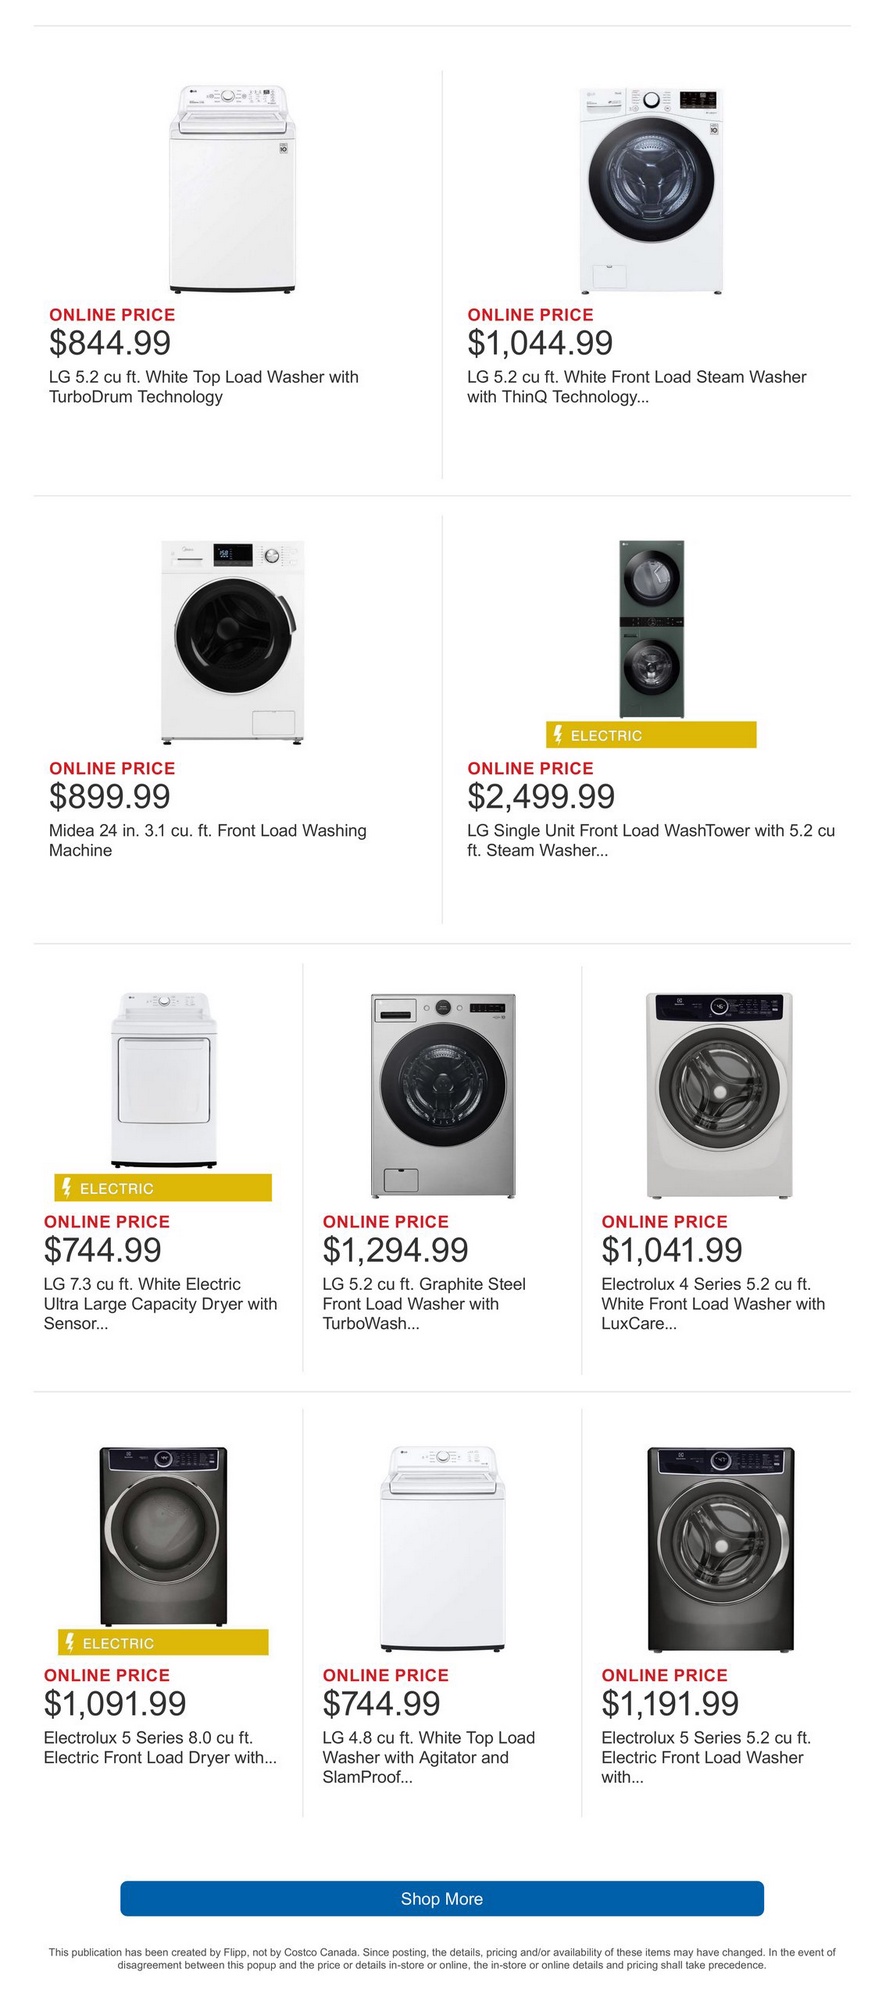The height and width of the screenshot is (2000, 885).
Task: Open Midea 24 in. Front Load Washing Machine link
Action: pos(208,840)
